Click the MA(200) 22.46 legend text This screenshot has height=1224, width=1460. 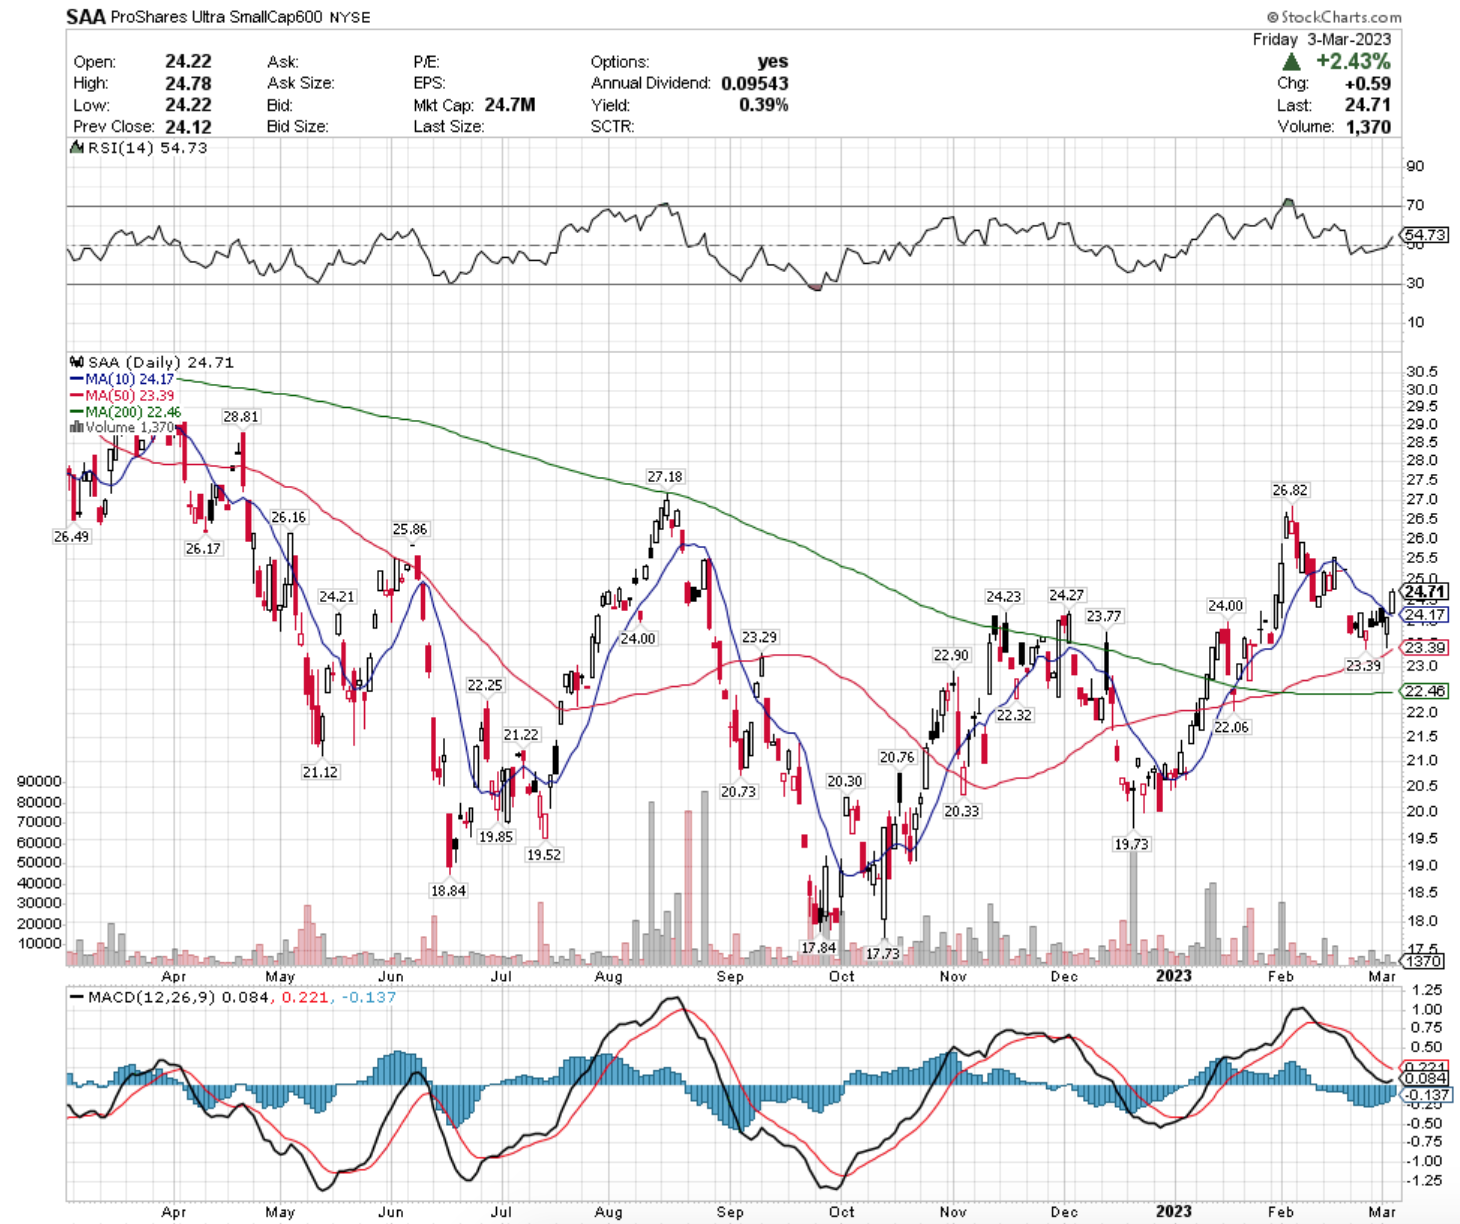click(133, 411)
